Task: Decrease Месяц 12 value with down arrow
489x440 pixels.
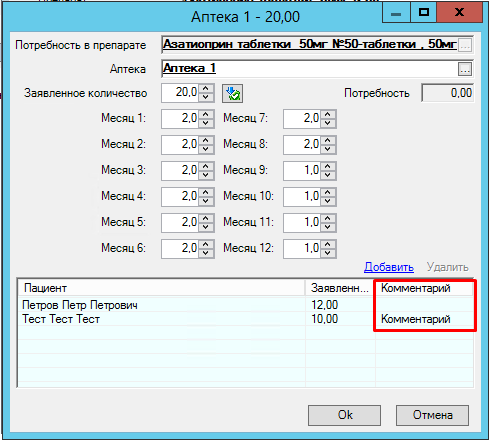Action: pos(328,253)
